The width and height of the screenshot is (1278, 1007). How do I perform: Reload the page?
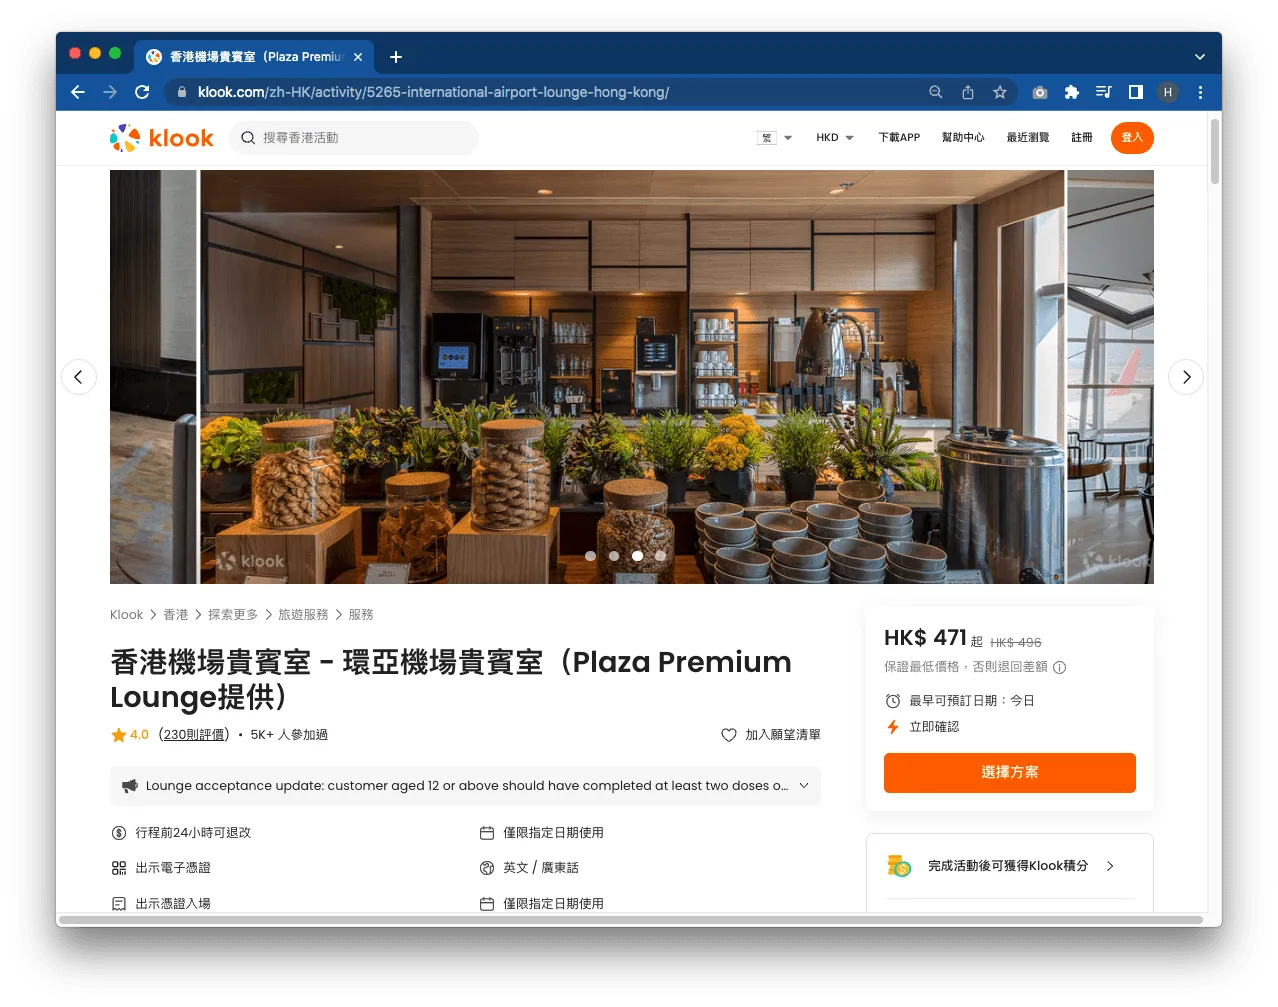pyautogui.click(x=142, y=92)
